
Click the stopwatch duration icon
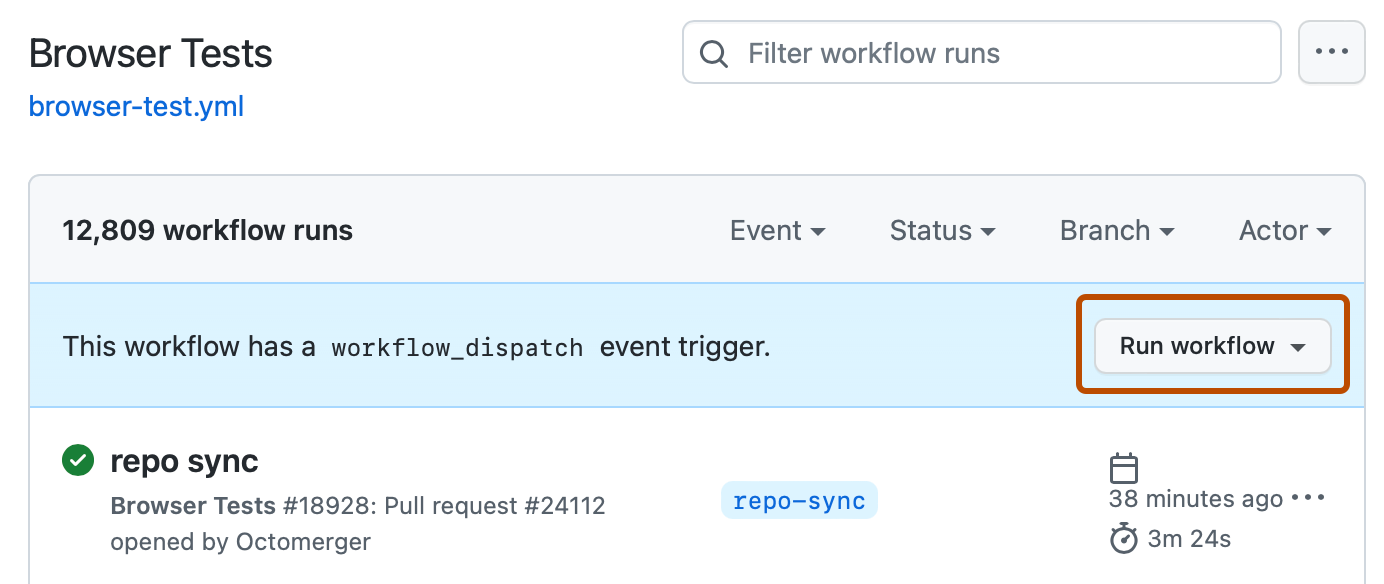tap(1124, 538)
